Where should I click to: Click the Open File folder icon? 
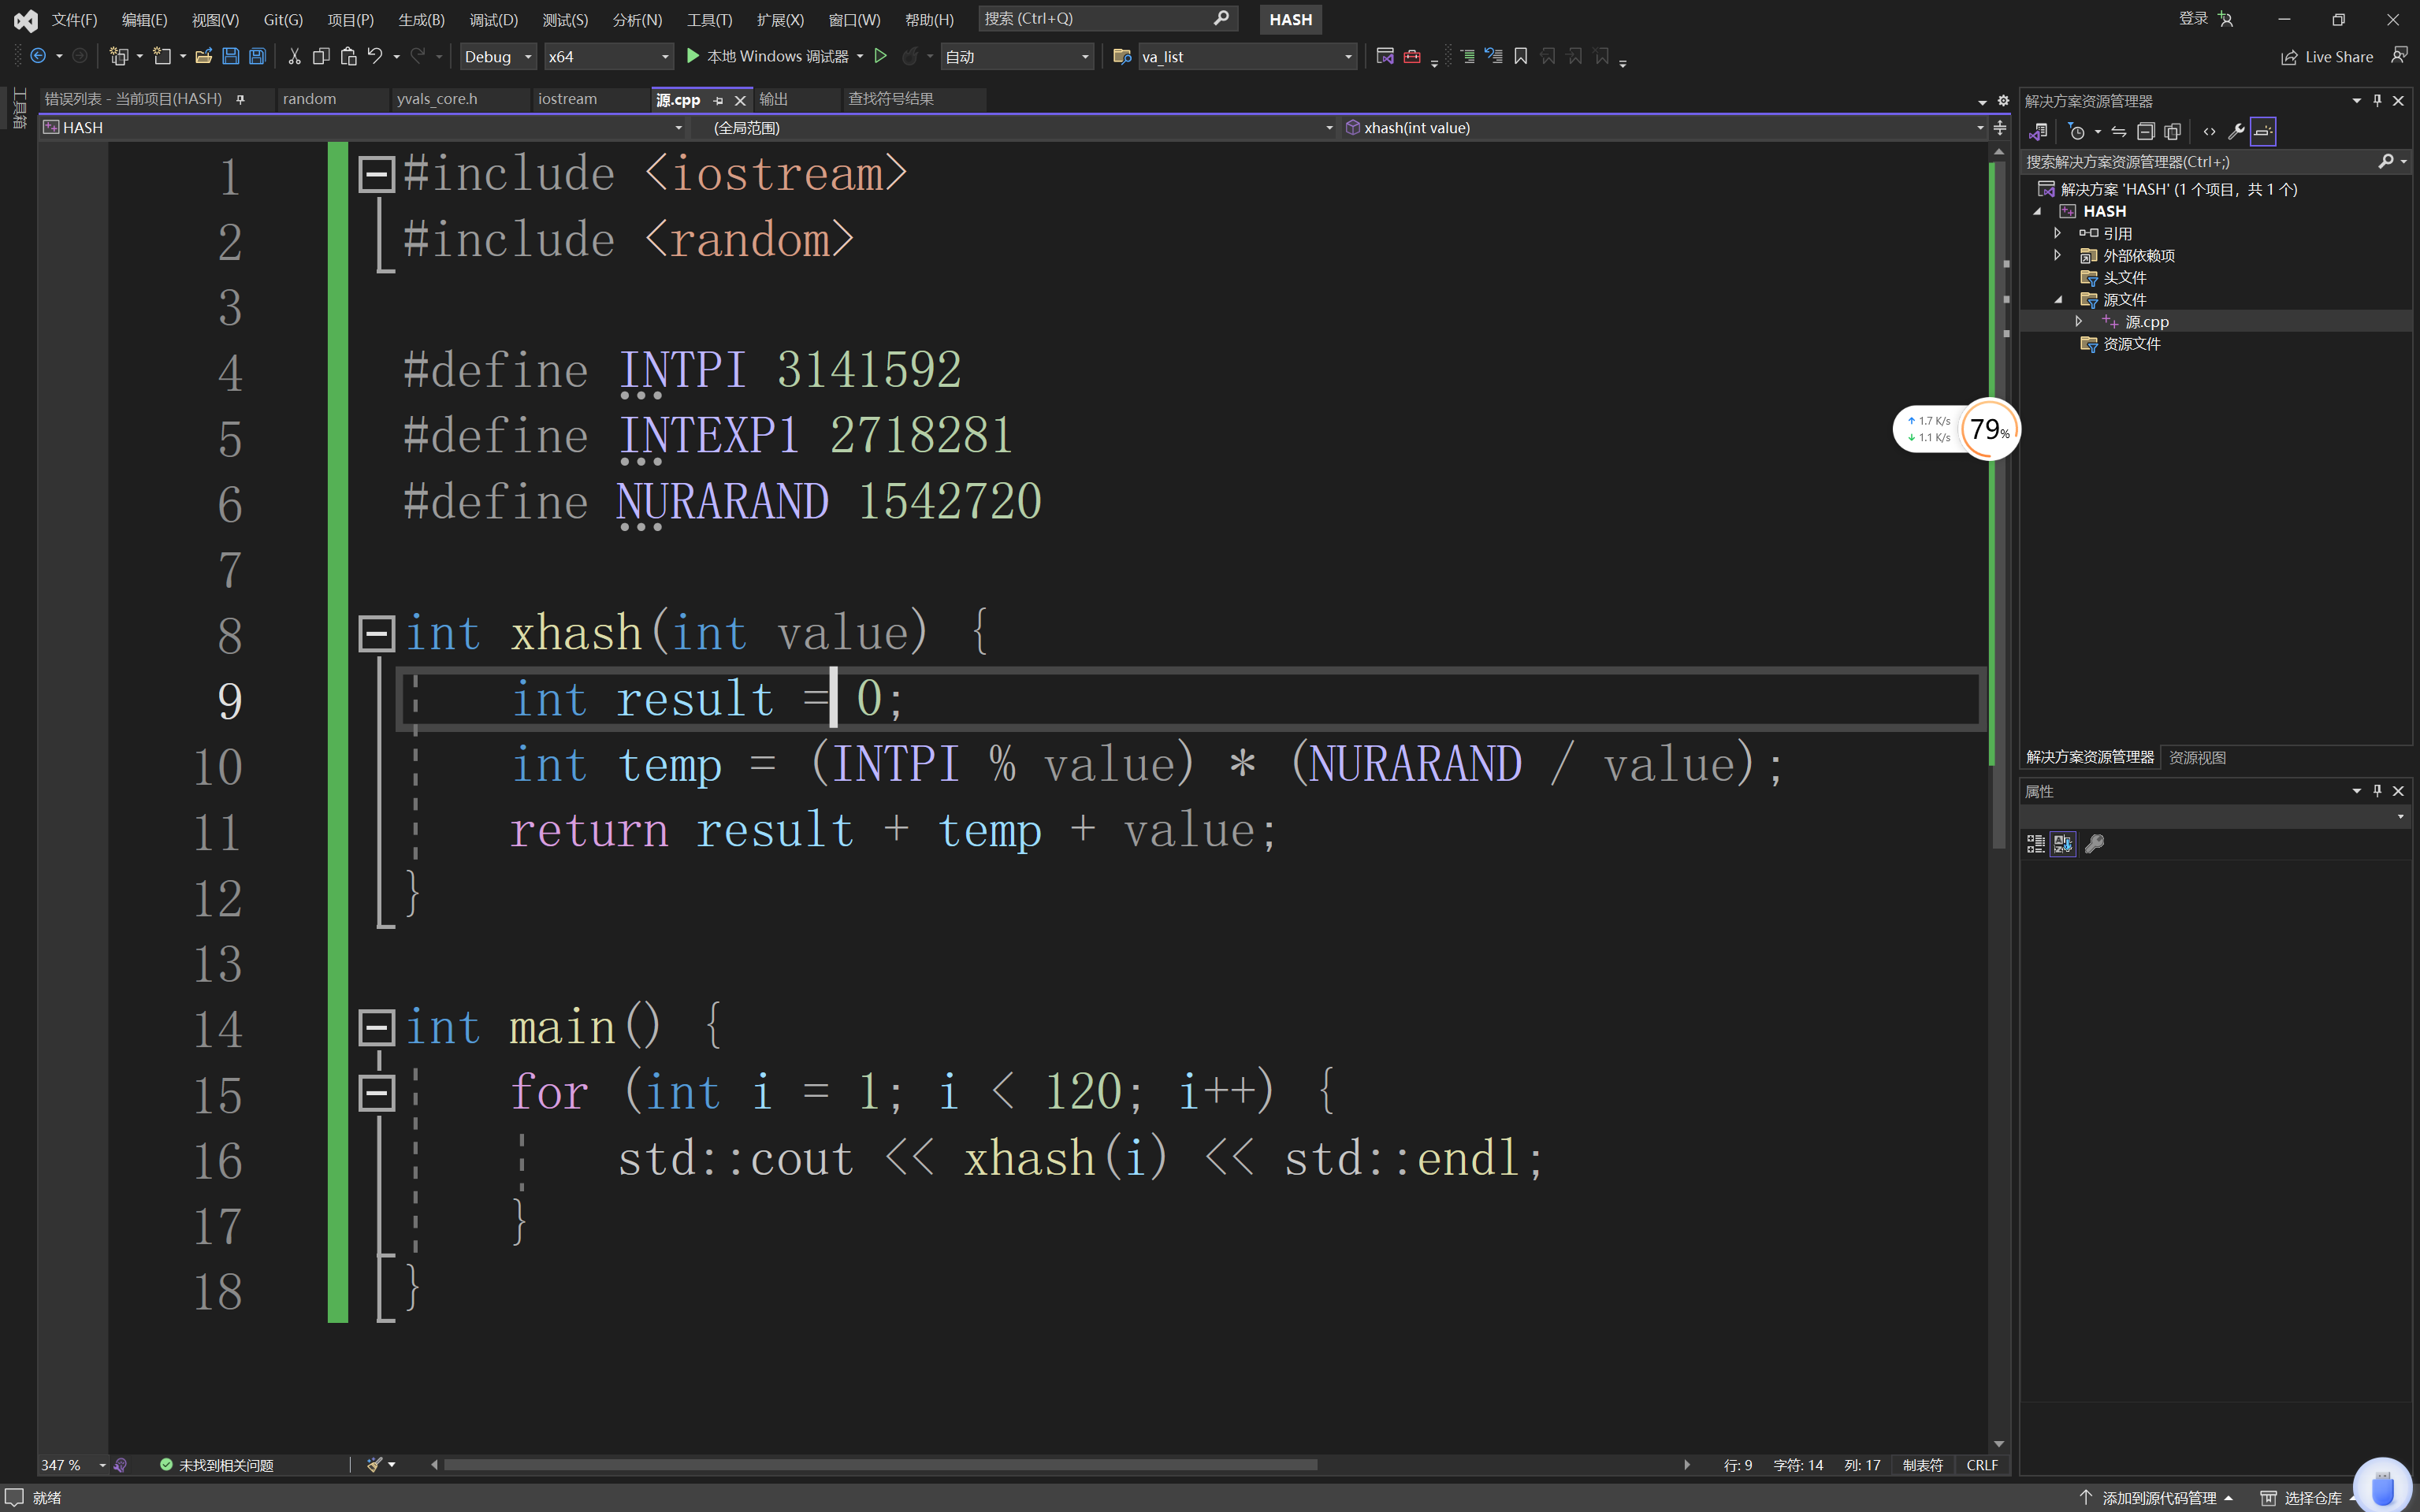[x=203, y=57]
